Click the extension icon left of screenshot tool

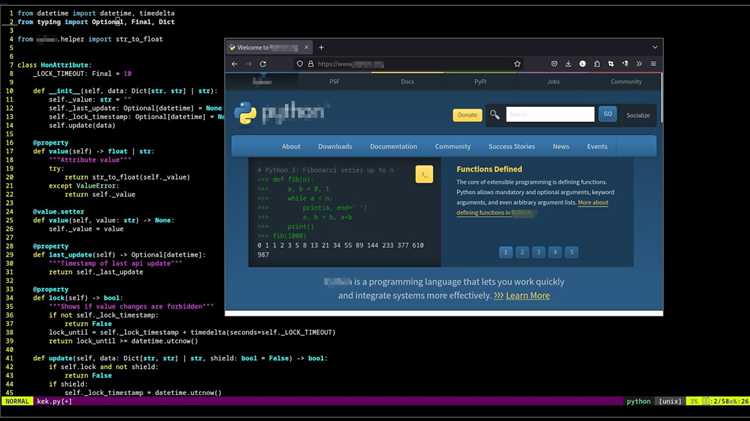597,64
